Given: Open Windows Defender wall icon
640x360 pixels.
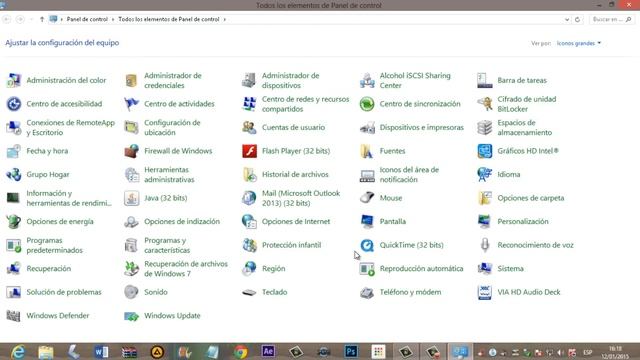Looking at the screenshot, I should tap(13, 316).
